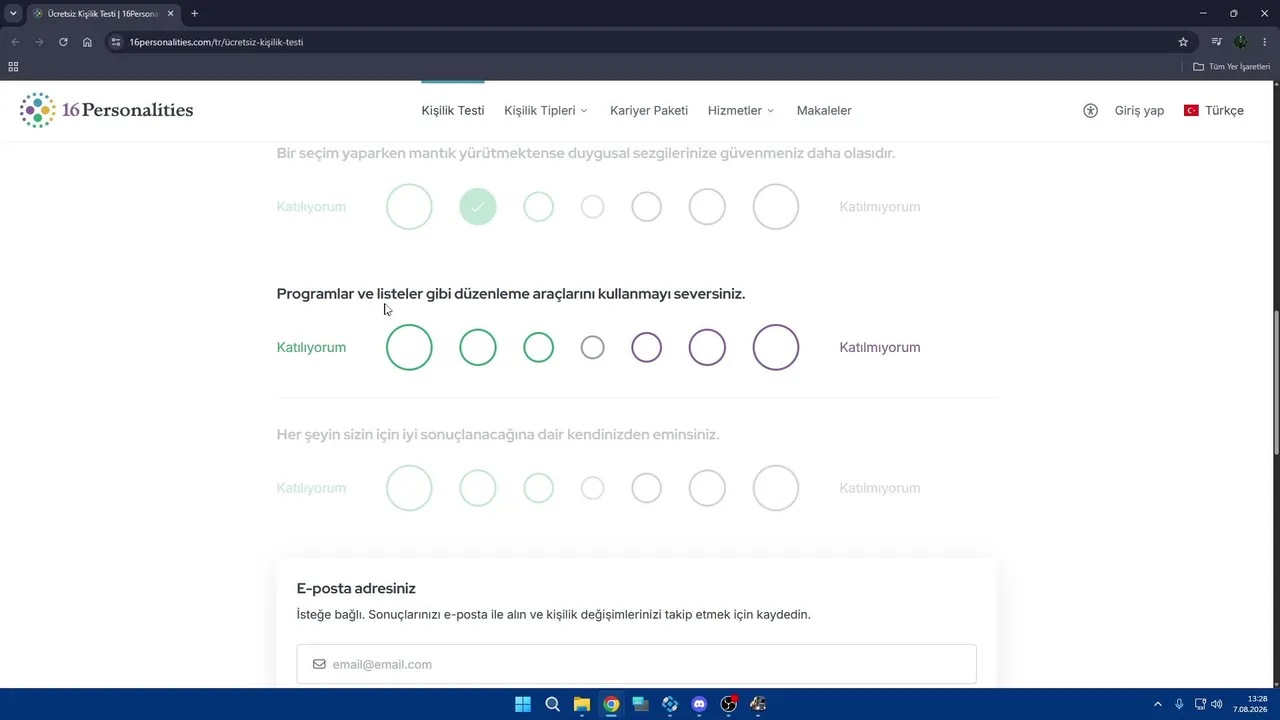Open volume control in system tray
This screenshot has width=1280, height=720.
point(1217,704)
